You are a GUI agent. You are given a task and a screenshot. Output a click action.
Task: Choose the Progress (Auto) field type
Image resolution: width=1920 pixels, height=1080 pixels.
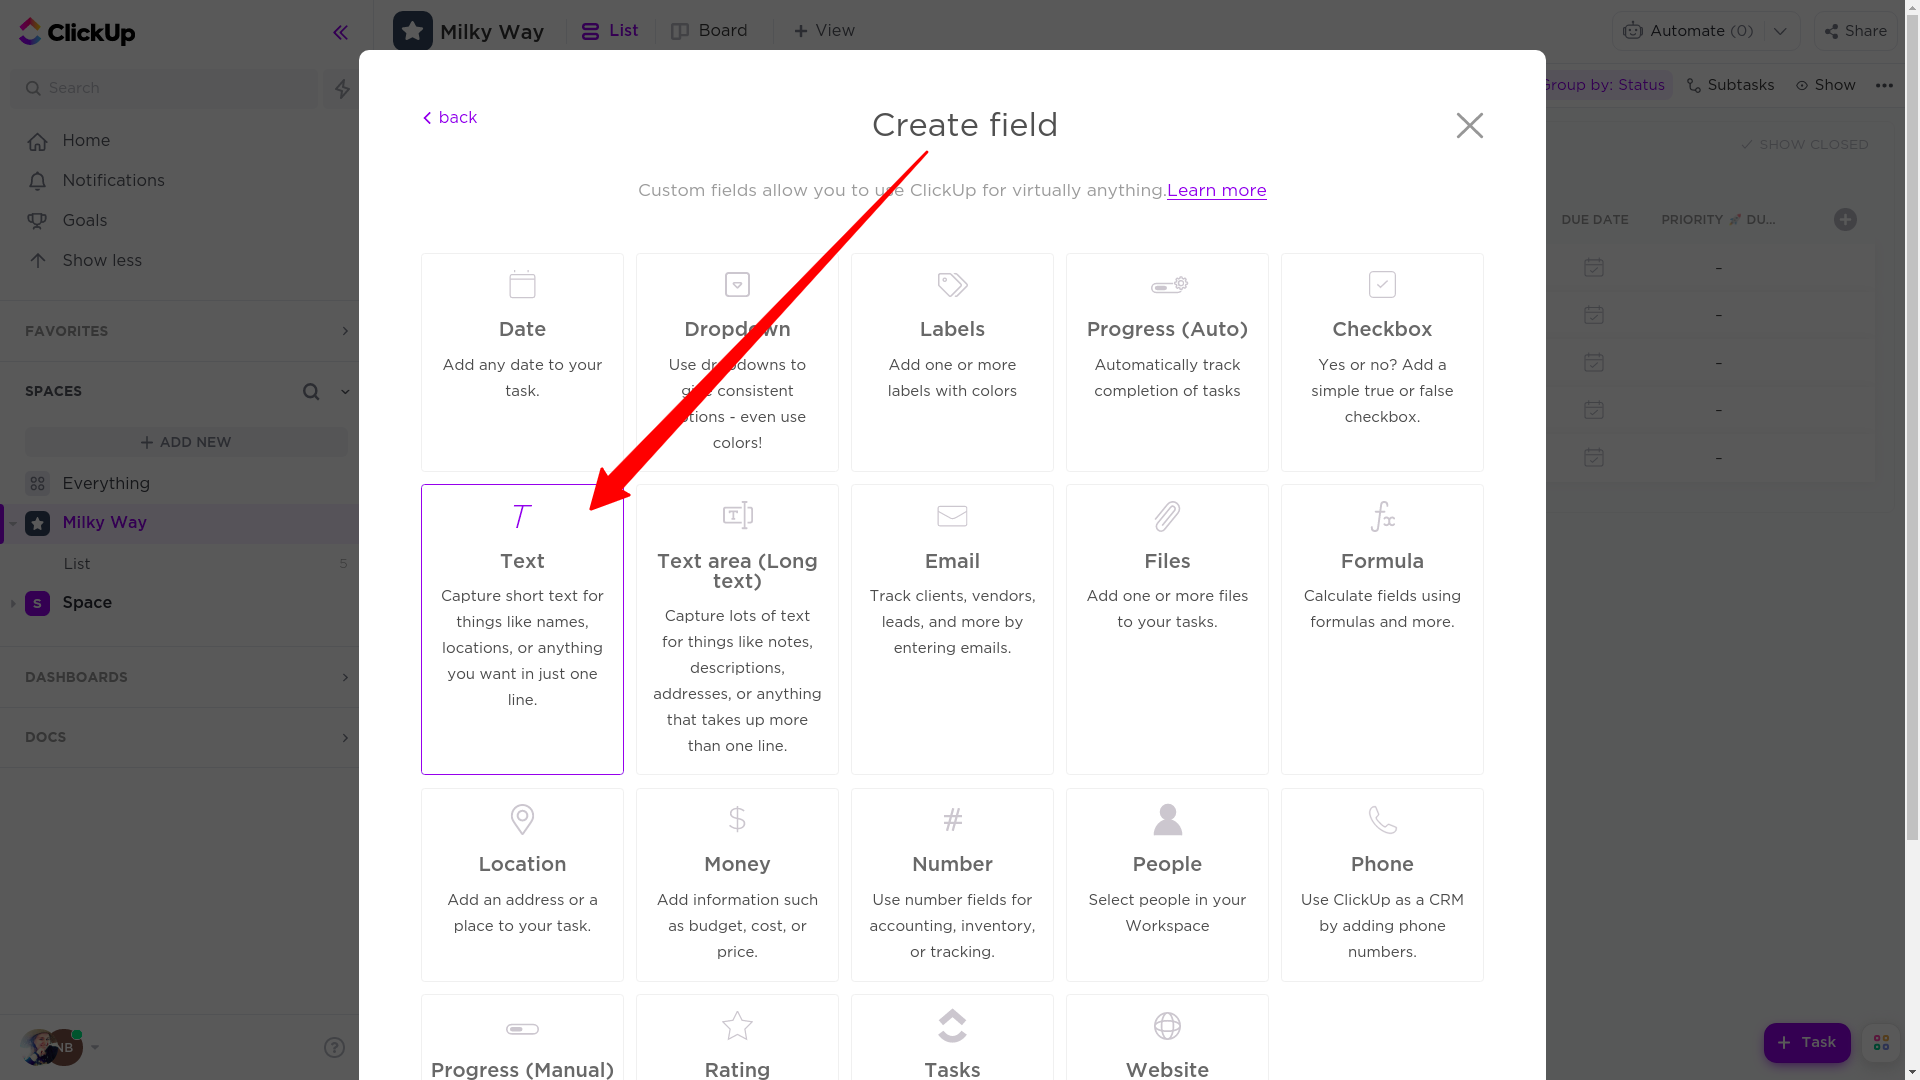click(1167, 362)
